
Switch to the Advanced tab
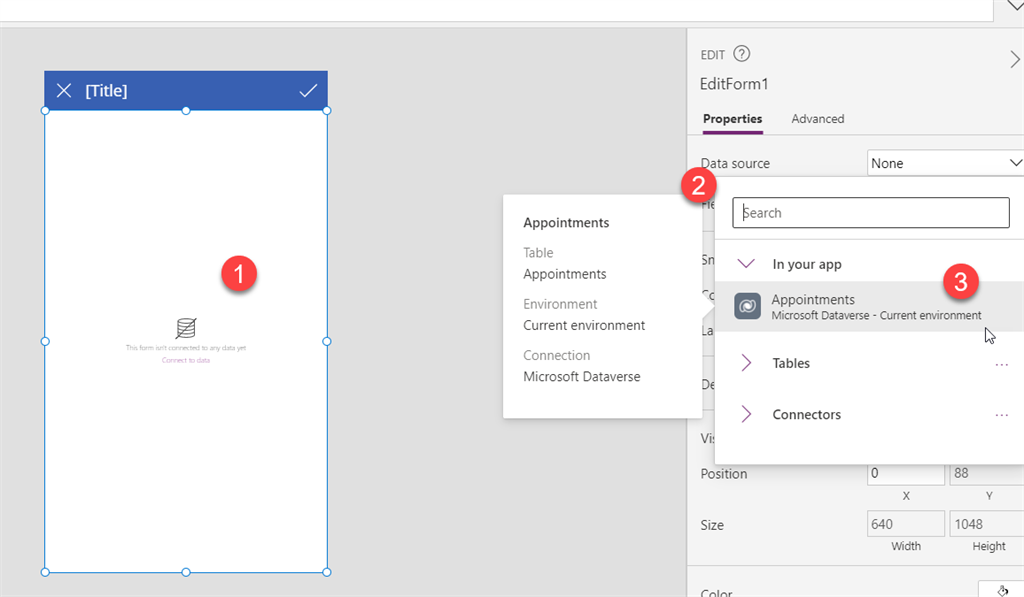[x=817, y=118]
